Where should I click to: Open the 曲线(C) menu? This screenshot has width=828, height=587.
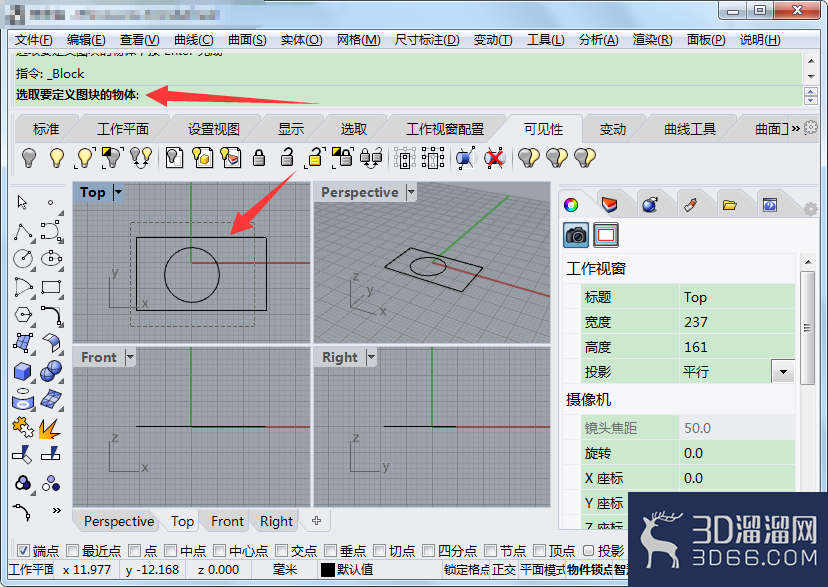click(194, 40)
